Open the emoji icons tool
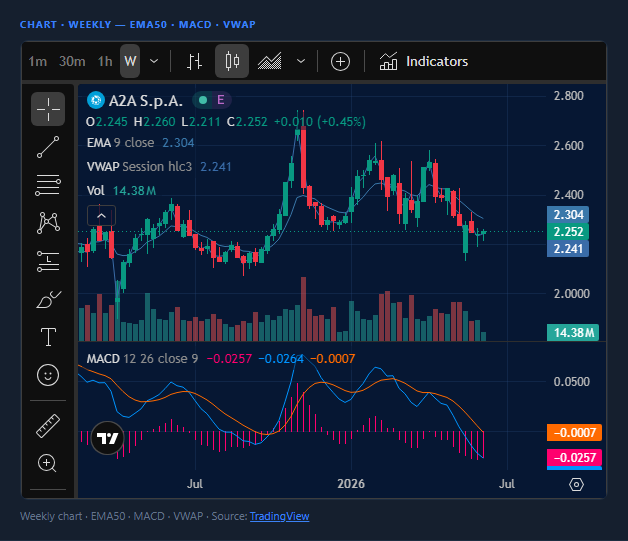This screenshot has height=541, width=628. coord(48,375)
